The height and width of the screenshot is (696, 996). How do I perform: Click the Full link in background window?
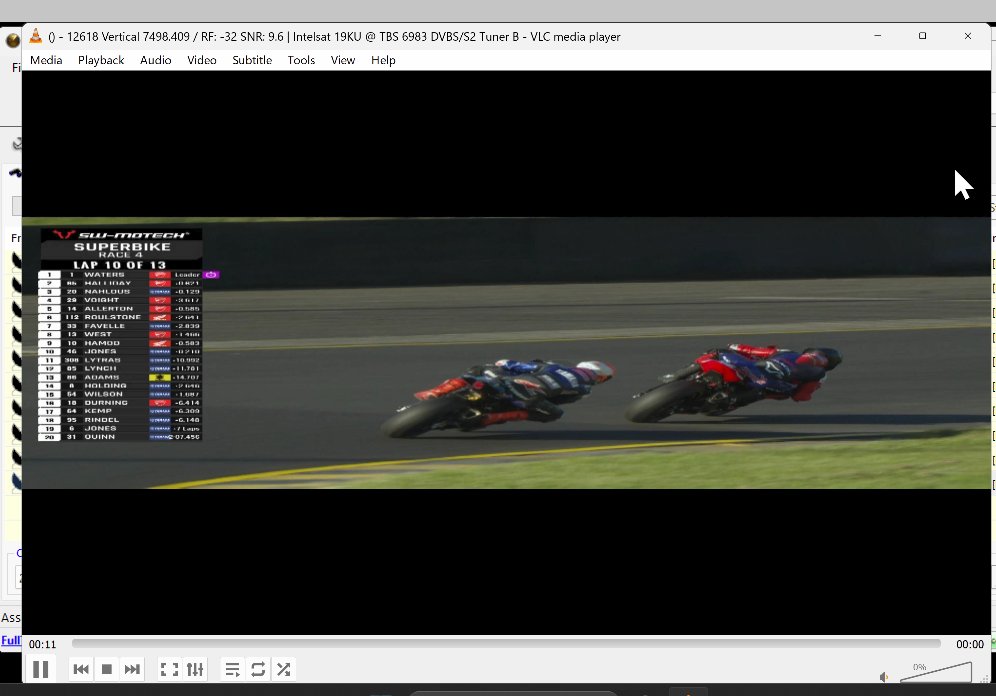[x=11, y=640]
